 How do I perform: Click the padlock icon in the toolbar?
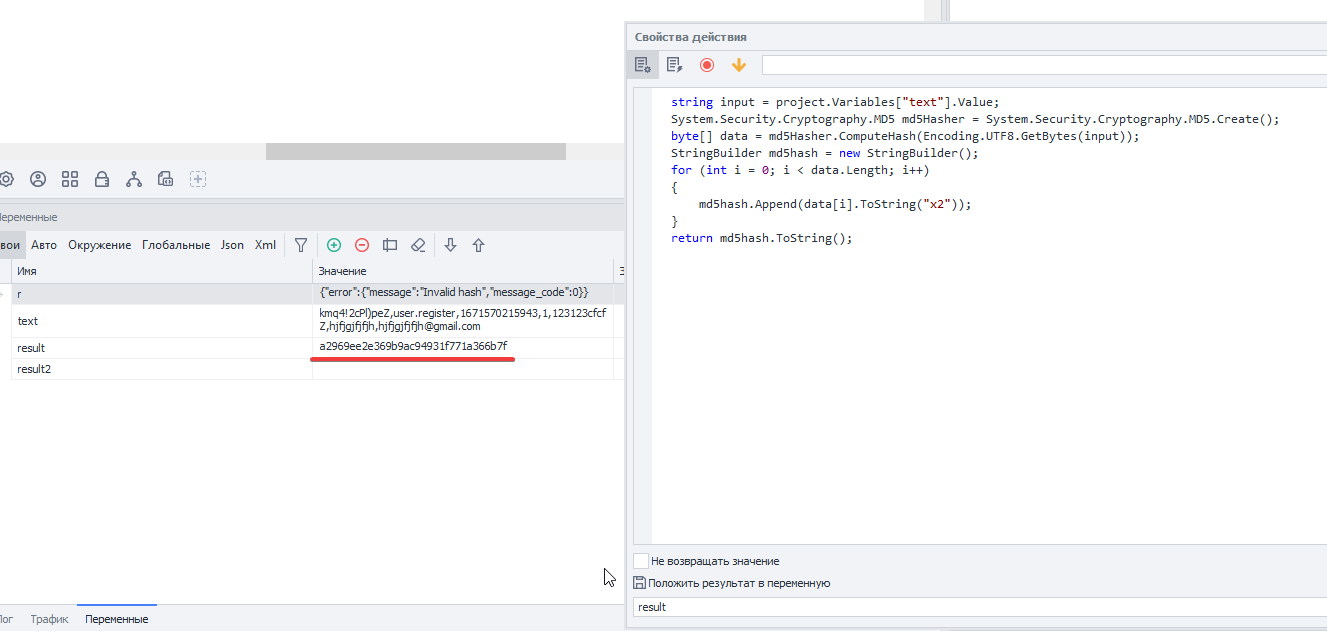pos(102,180)
